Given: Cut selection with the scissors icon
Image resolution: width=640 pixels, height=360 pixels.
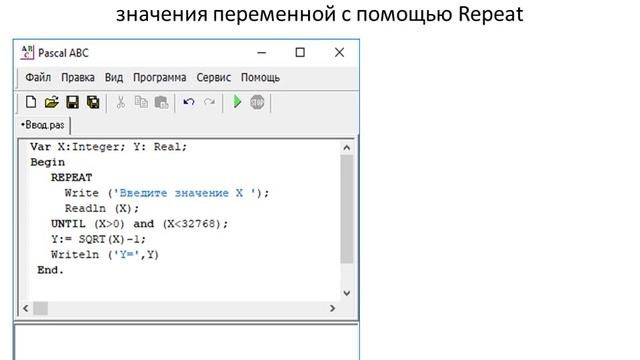Looking at the screenshot, I should [x=120, y=102].
